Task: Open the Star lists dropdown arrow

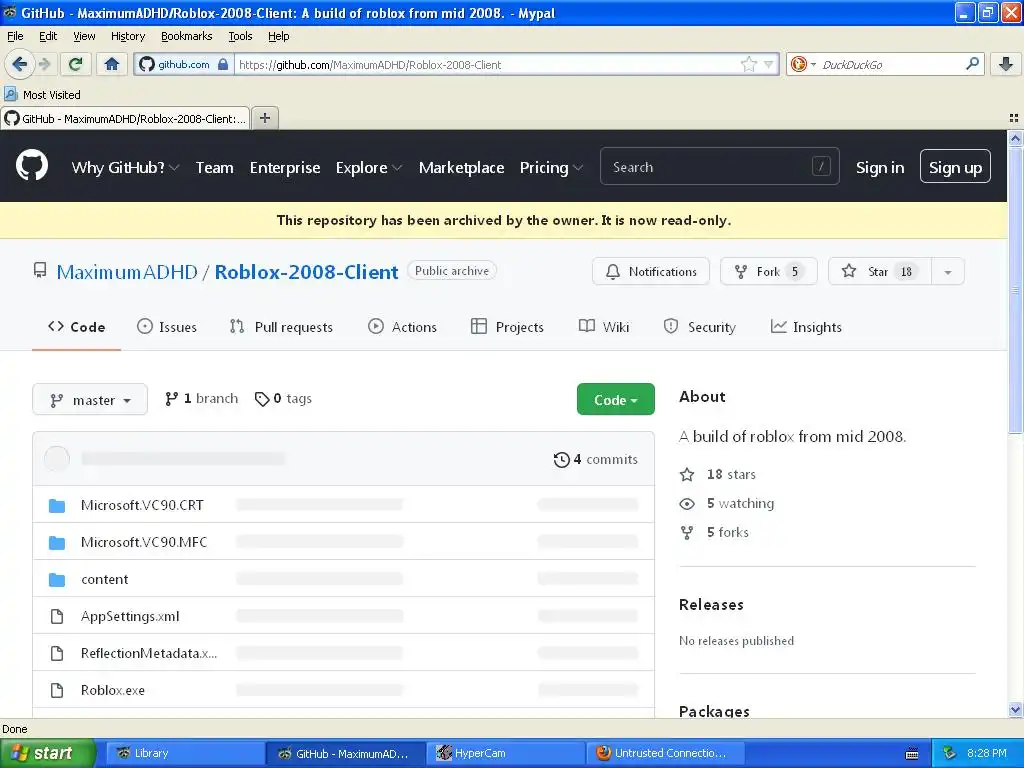Action: pos(948,272)
